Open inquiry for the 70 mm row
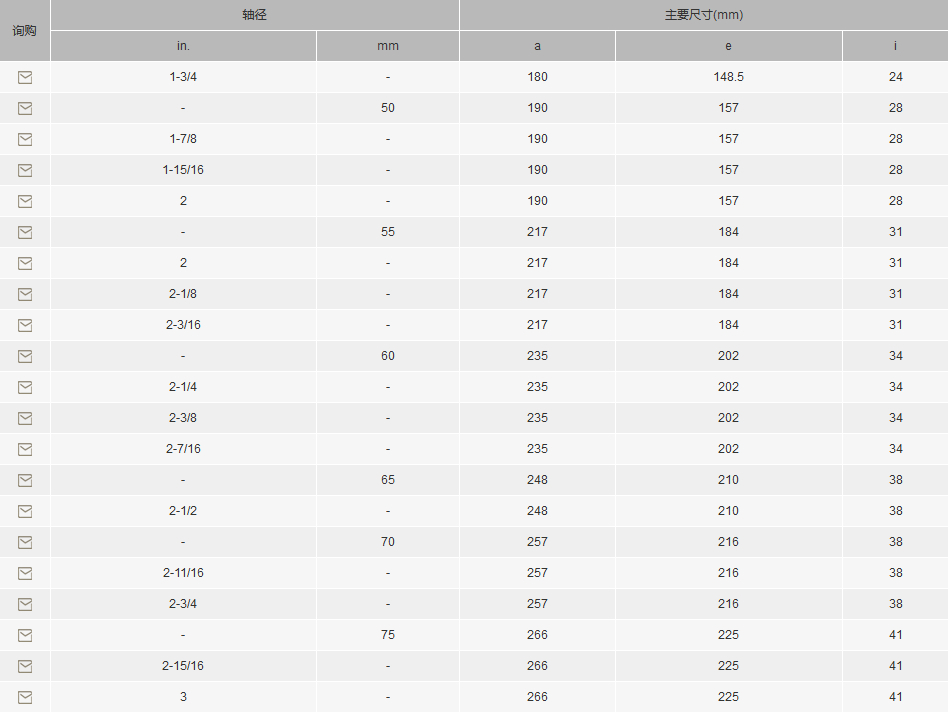 [25, 542]
